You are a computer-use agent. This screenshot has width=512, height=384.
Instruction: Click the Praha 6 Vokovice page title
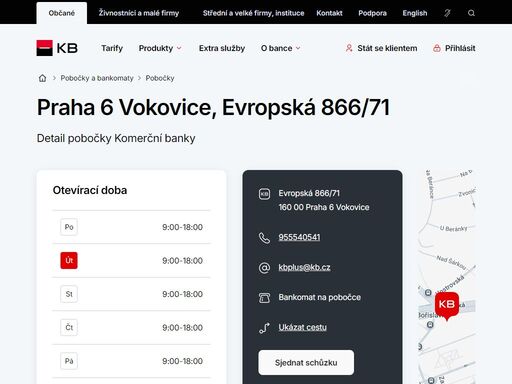213,108
